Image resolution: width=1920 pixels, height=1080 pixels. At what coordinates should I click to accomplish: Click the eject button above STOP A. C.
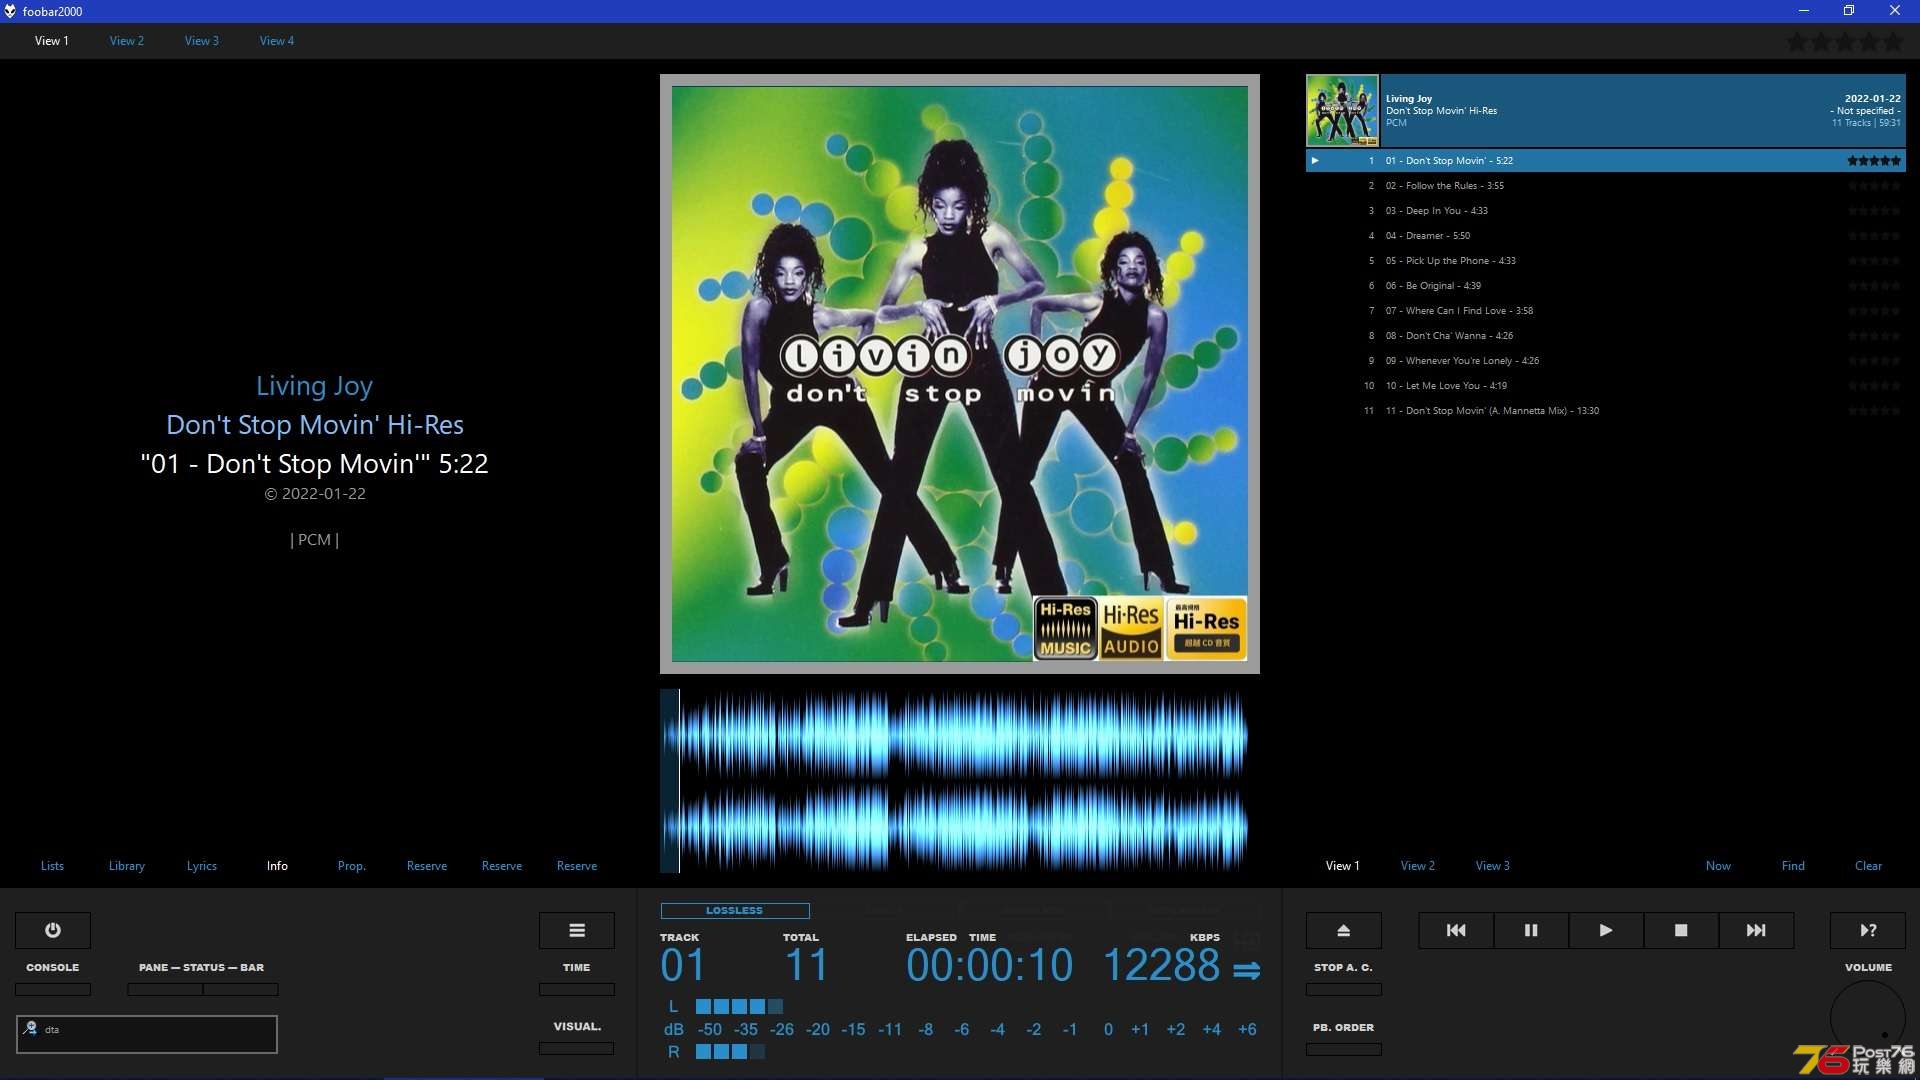click(x=1344, y=930)
